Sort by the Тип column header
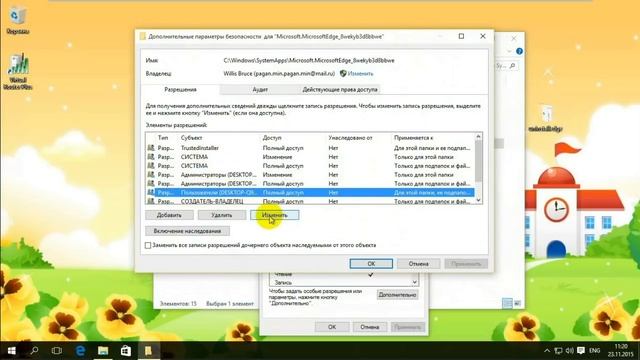This screenshot has width=640, height=360. click(x=163, y=138)
